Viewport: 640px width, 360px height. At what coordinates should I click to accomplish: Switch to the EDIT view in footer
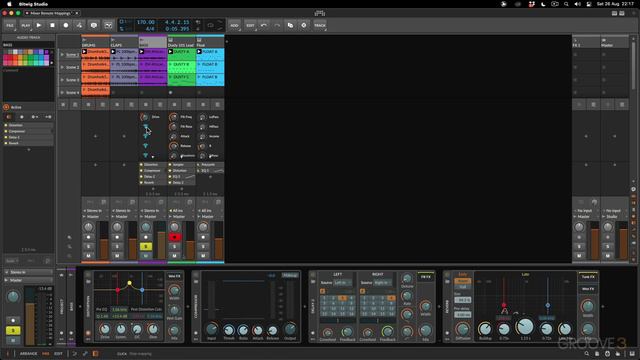[x=58, y=353]
